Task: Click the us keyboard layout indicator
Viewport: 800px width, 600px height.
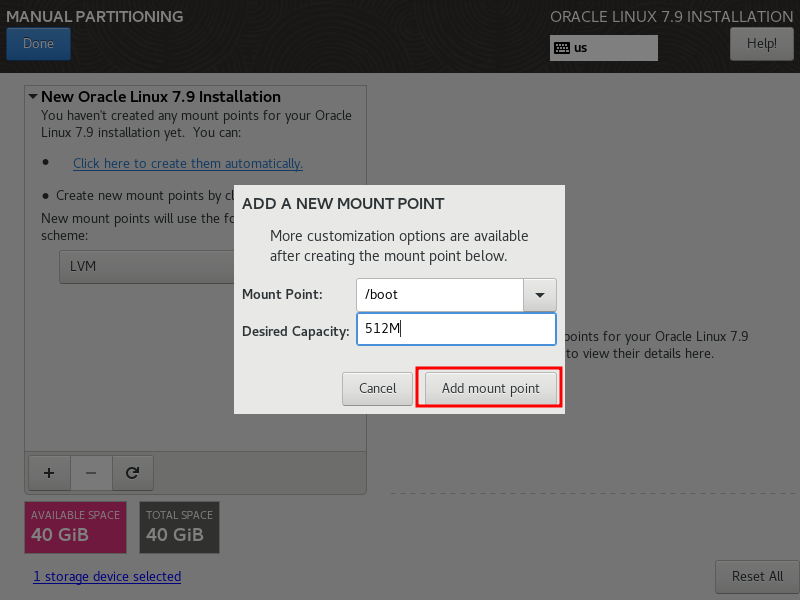Action: pos(604,48)
